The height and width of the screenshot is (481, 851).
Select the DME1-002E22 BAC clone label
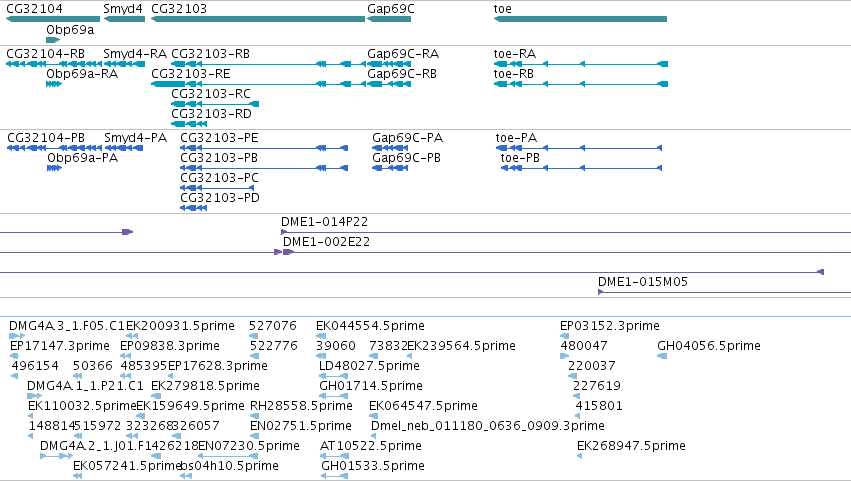pos(326,242)
